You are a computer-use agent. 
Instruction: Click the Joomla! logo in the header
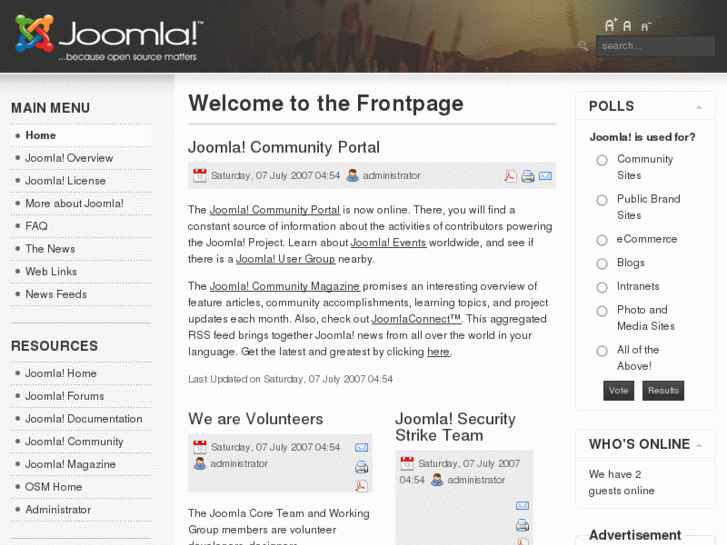pyautogui.click(x=108, y=38)
